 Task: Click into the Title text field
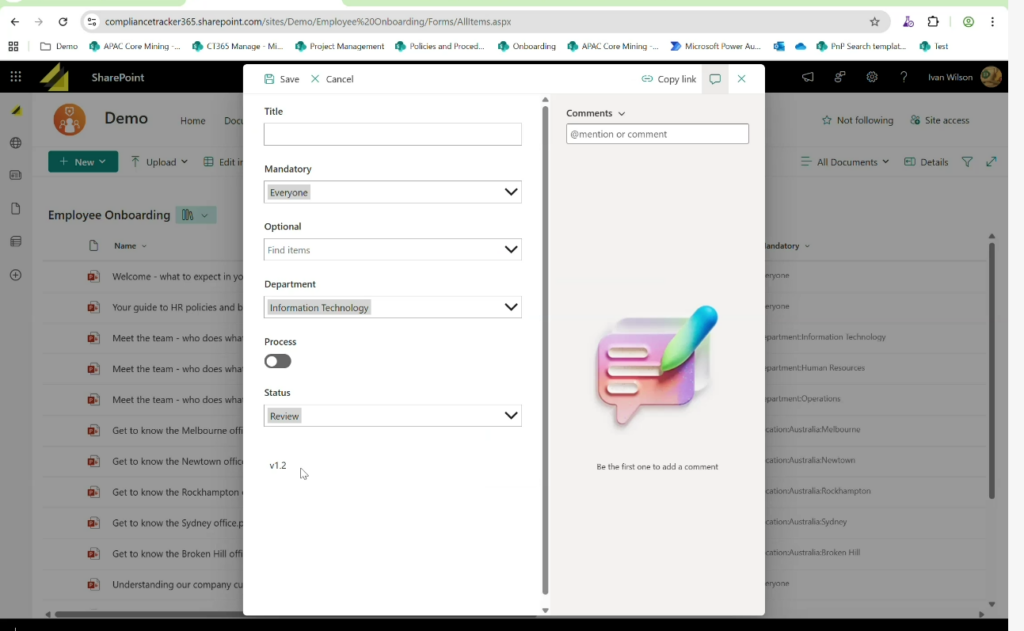click(392, 135)
